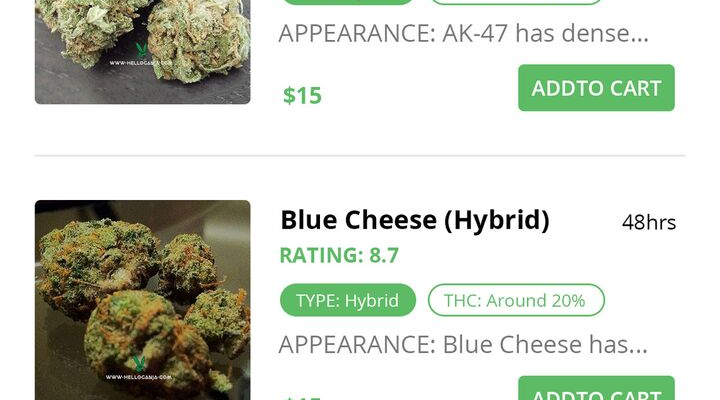Expand the AK-47 appearance description

click(x=463, y=34)
